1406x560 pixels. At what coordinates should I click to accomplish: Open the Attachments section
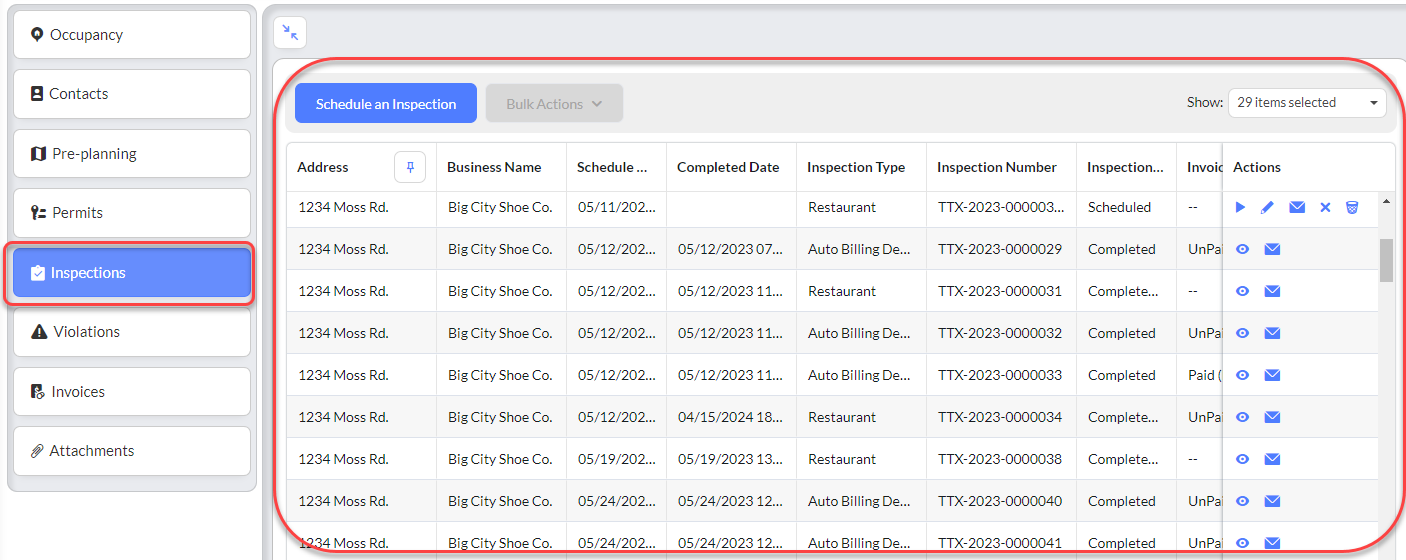[132, 451]
